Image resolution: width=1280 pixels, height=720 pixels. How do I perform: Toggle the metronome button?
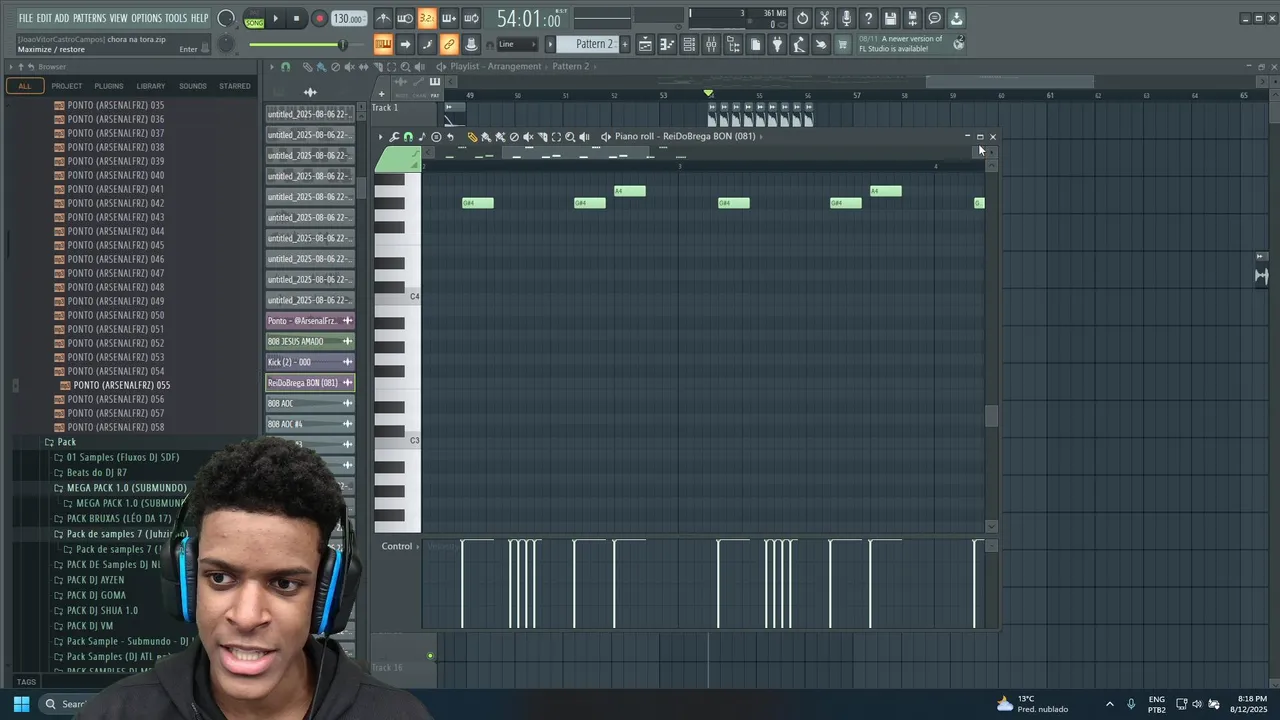point(383,18)
